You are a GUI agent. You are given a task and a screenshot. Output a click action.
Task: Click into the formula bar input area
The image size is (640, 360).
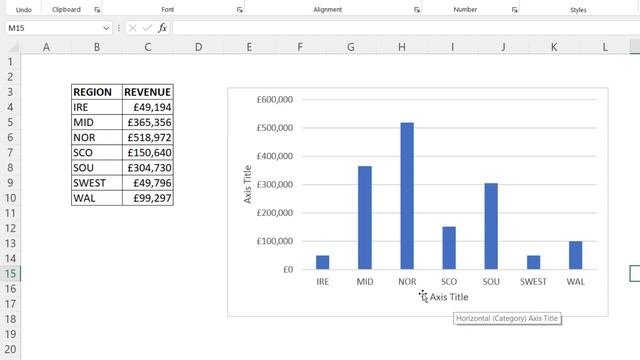[406, 28]
